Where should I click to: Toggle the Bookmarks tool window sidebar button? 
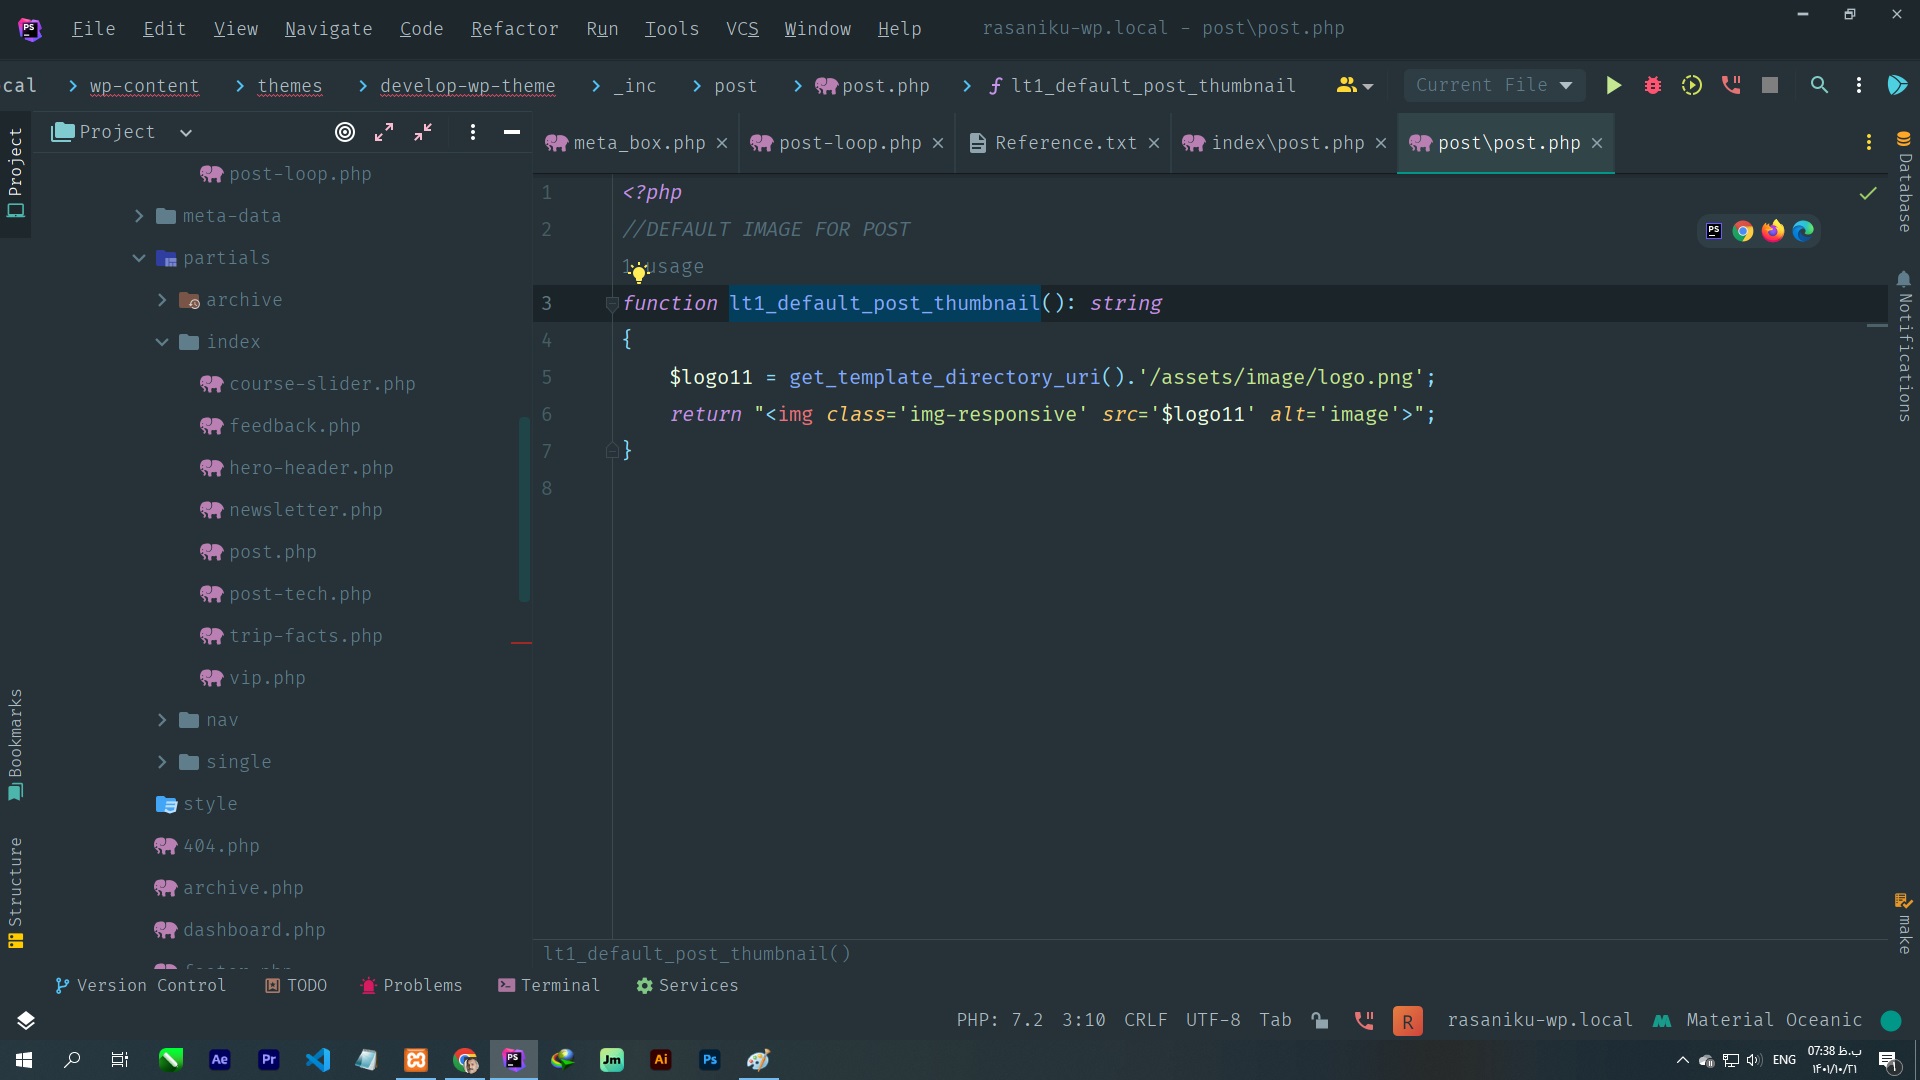point(15,745)
